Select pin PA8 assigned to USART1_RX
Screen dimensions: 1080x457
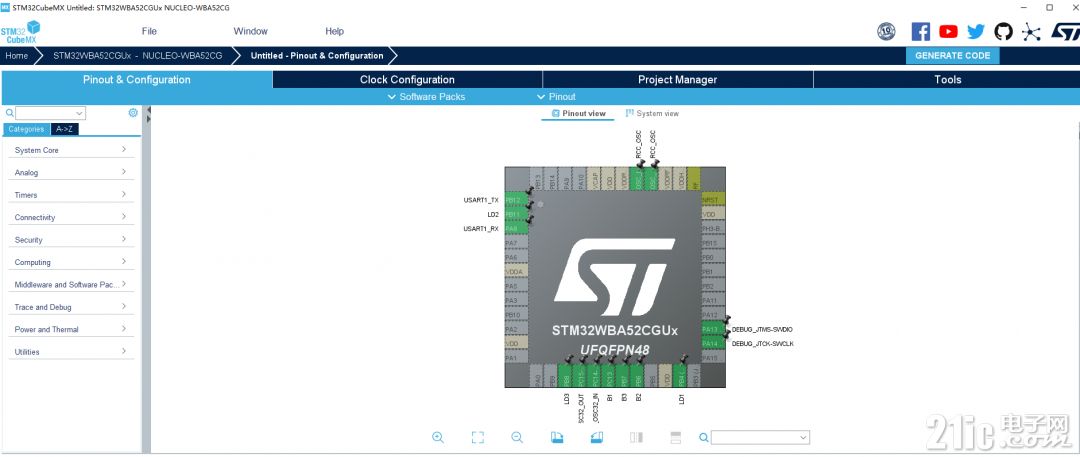516,229
